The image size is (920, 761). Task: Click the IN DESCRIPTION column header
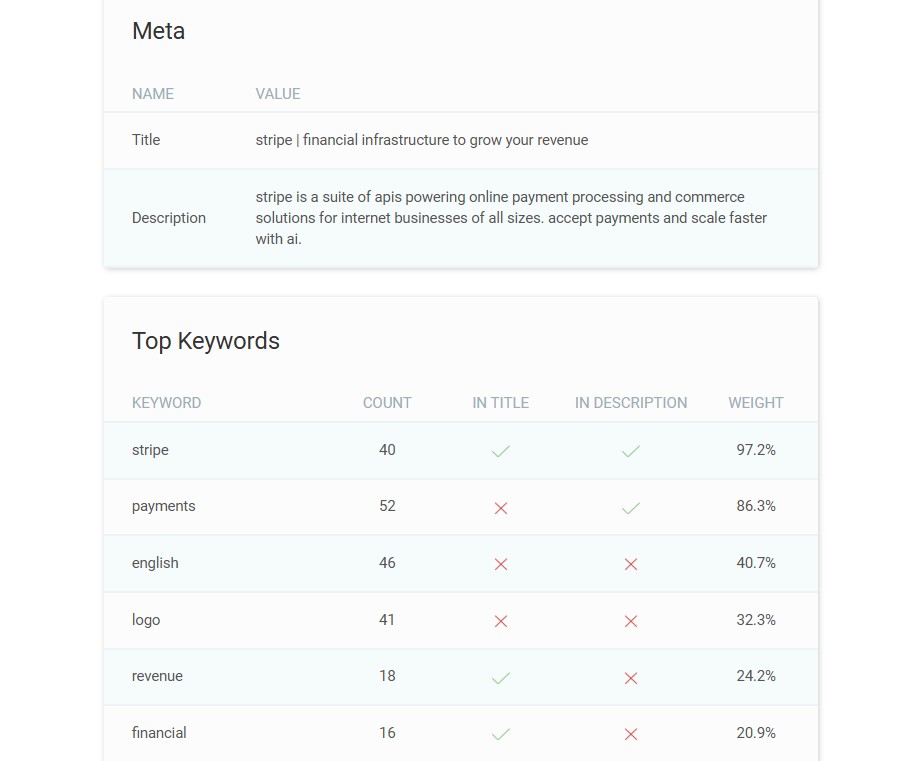coord(631,403)
